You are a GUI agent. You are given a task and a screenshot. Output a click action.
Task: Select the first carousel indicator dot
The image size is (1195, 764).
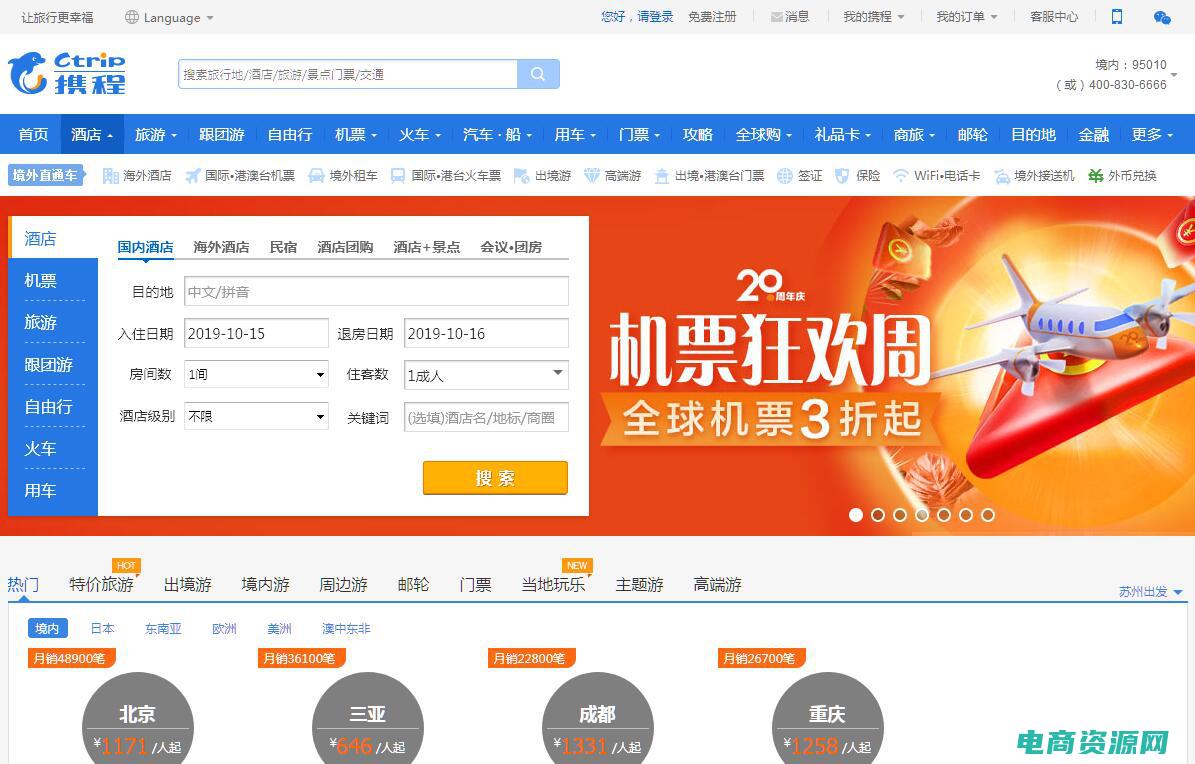point(856,515)
